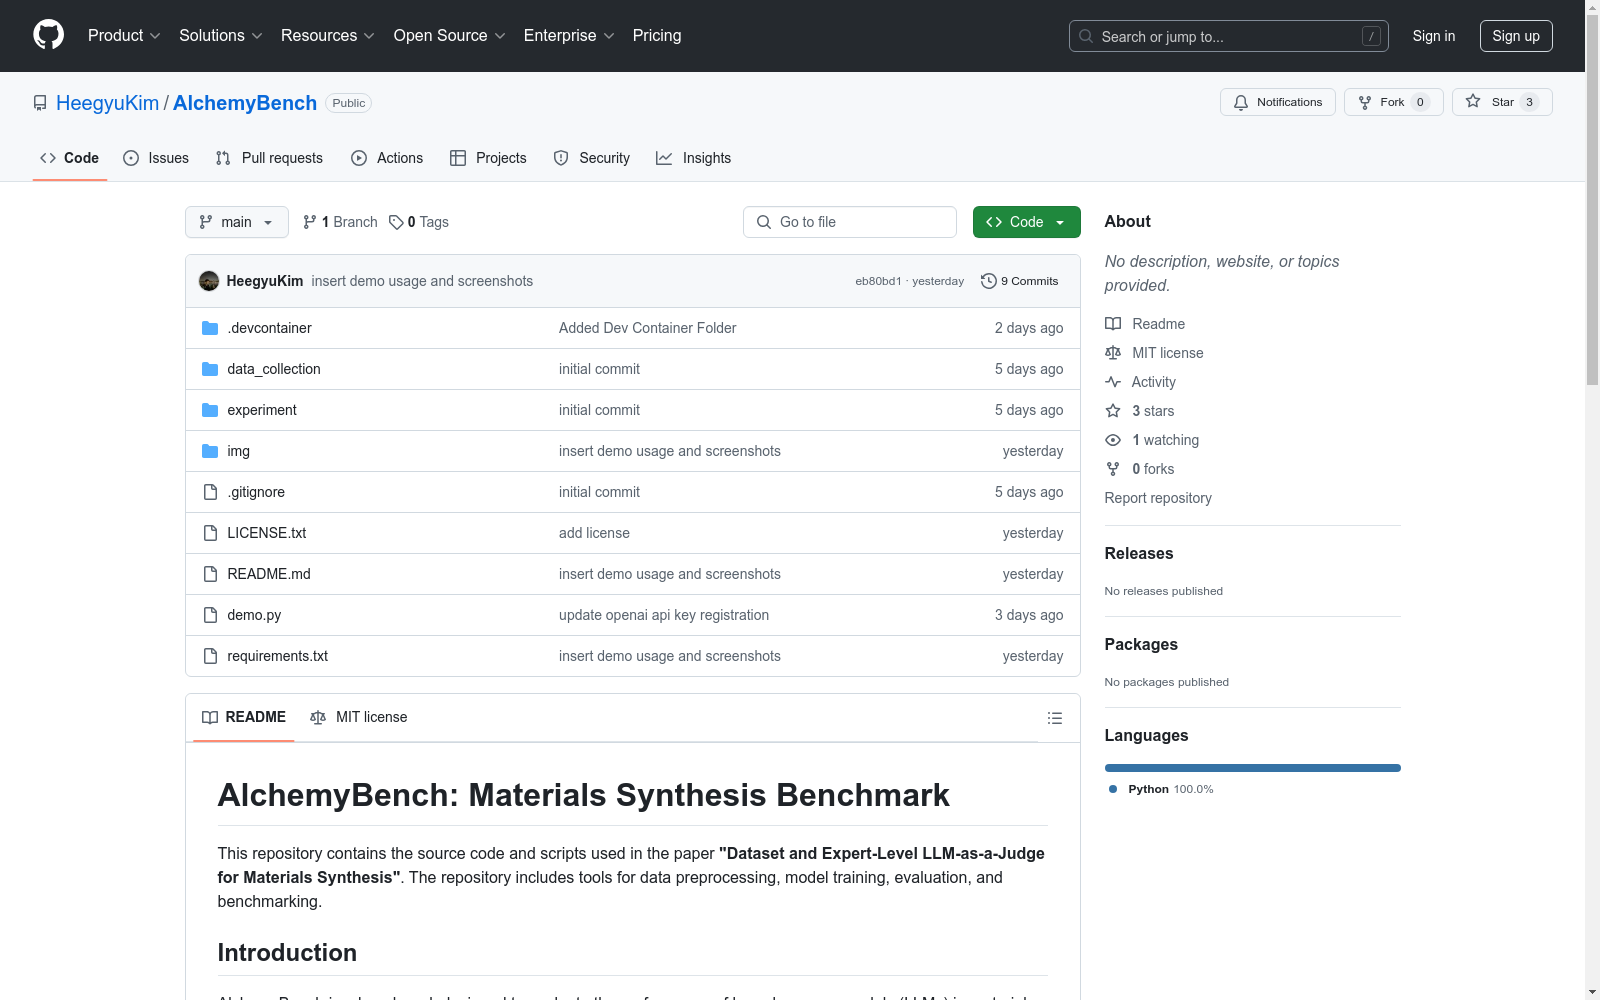
Task: Open the Releases heading link
Action: point(1139,553)
